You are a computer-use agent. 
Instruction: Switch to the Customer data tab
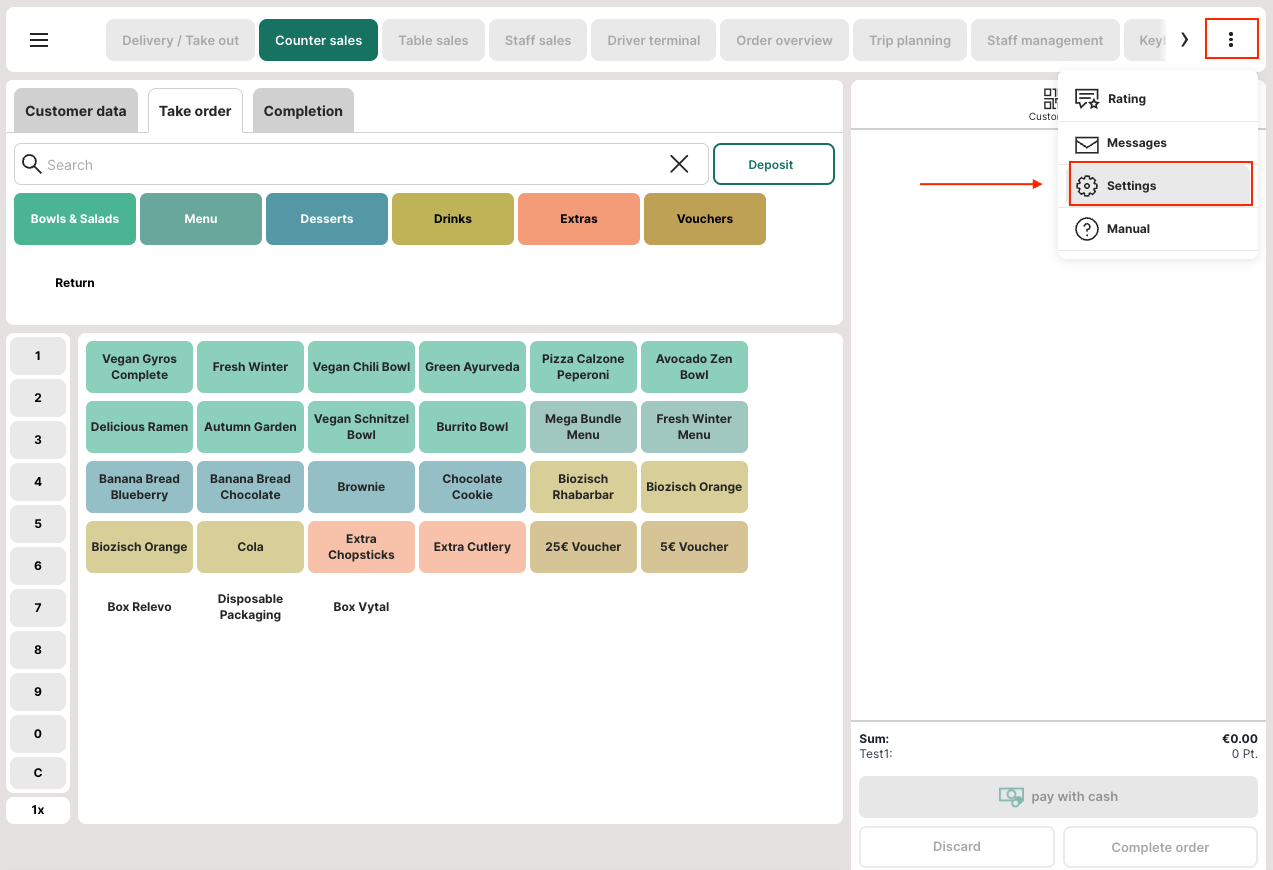coord(76,111)
